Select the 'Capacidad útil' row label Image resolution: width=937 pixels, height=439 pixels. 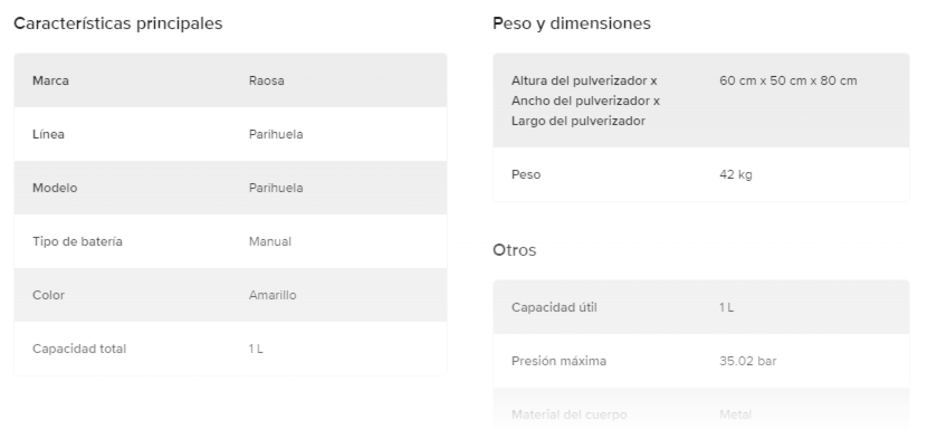point(554,307)
